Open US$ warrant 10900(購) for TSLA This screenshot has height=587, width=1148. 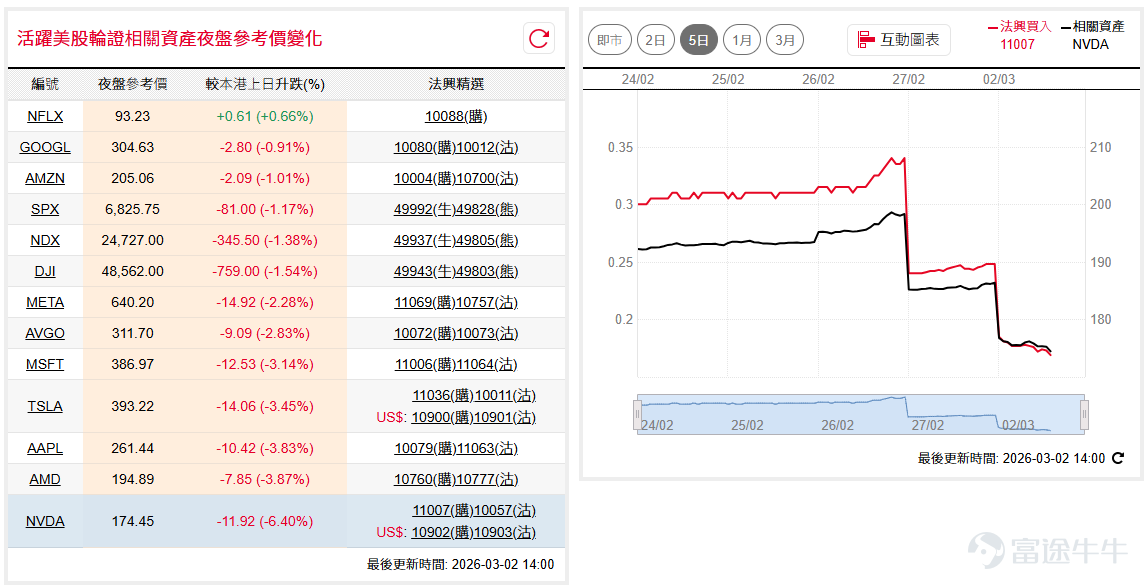(444, 416)
